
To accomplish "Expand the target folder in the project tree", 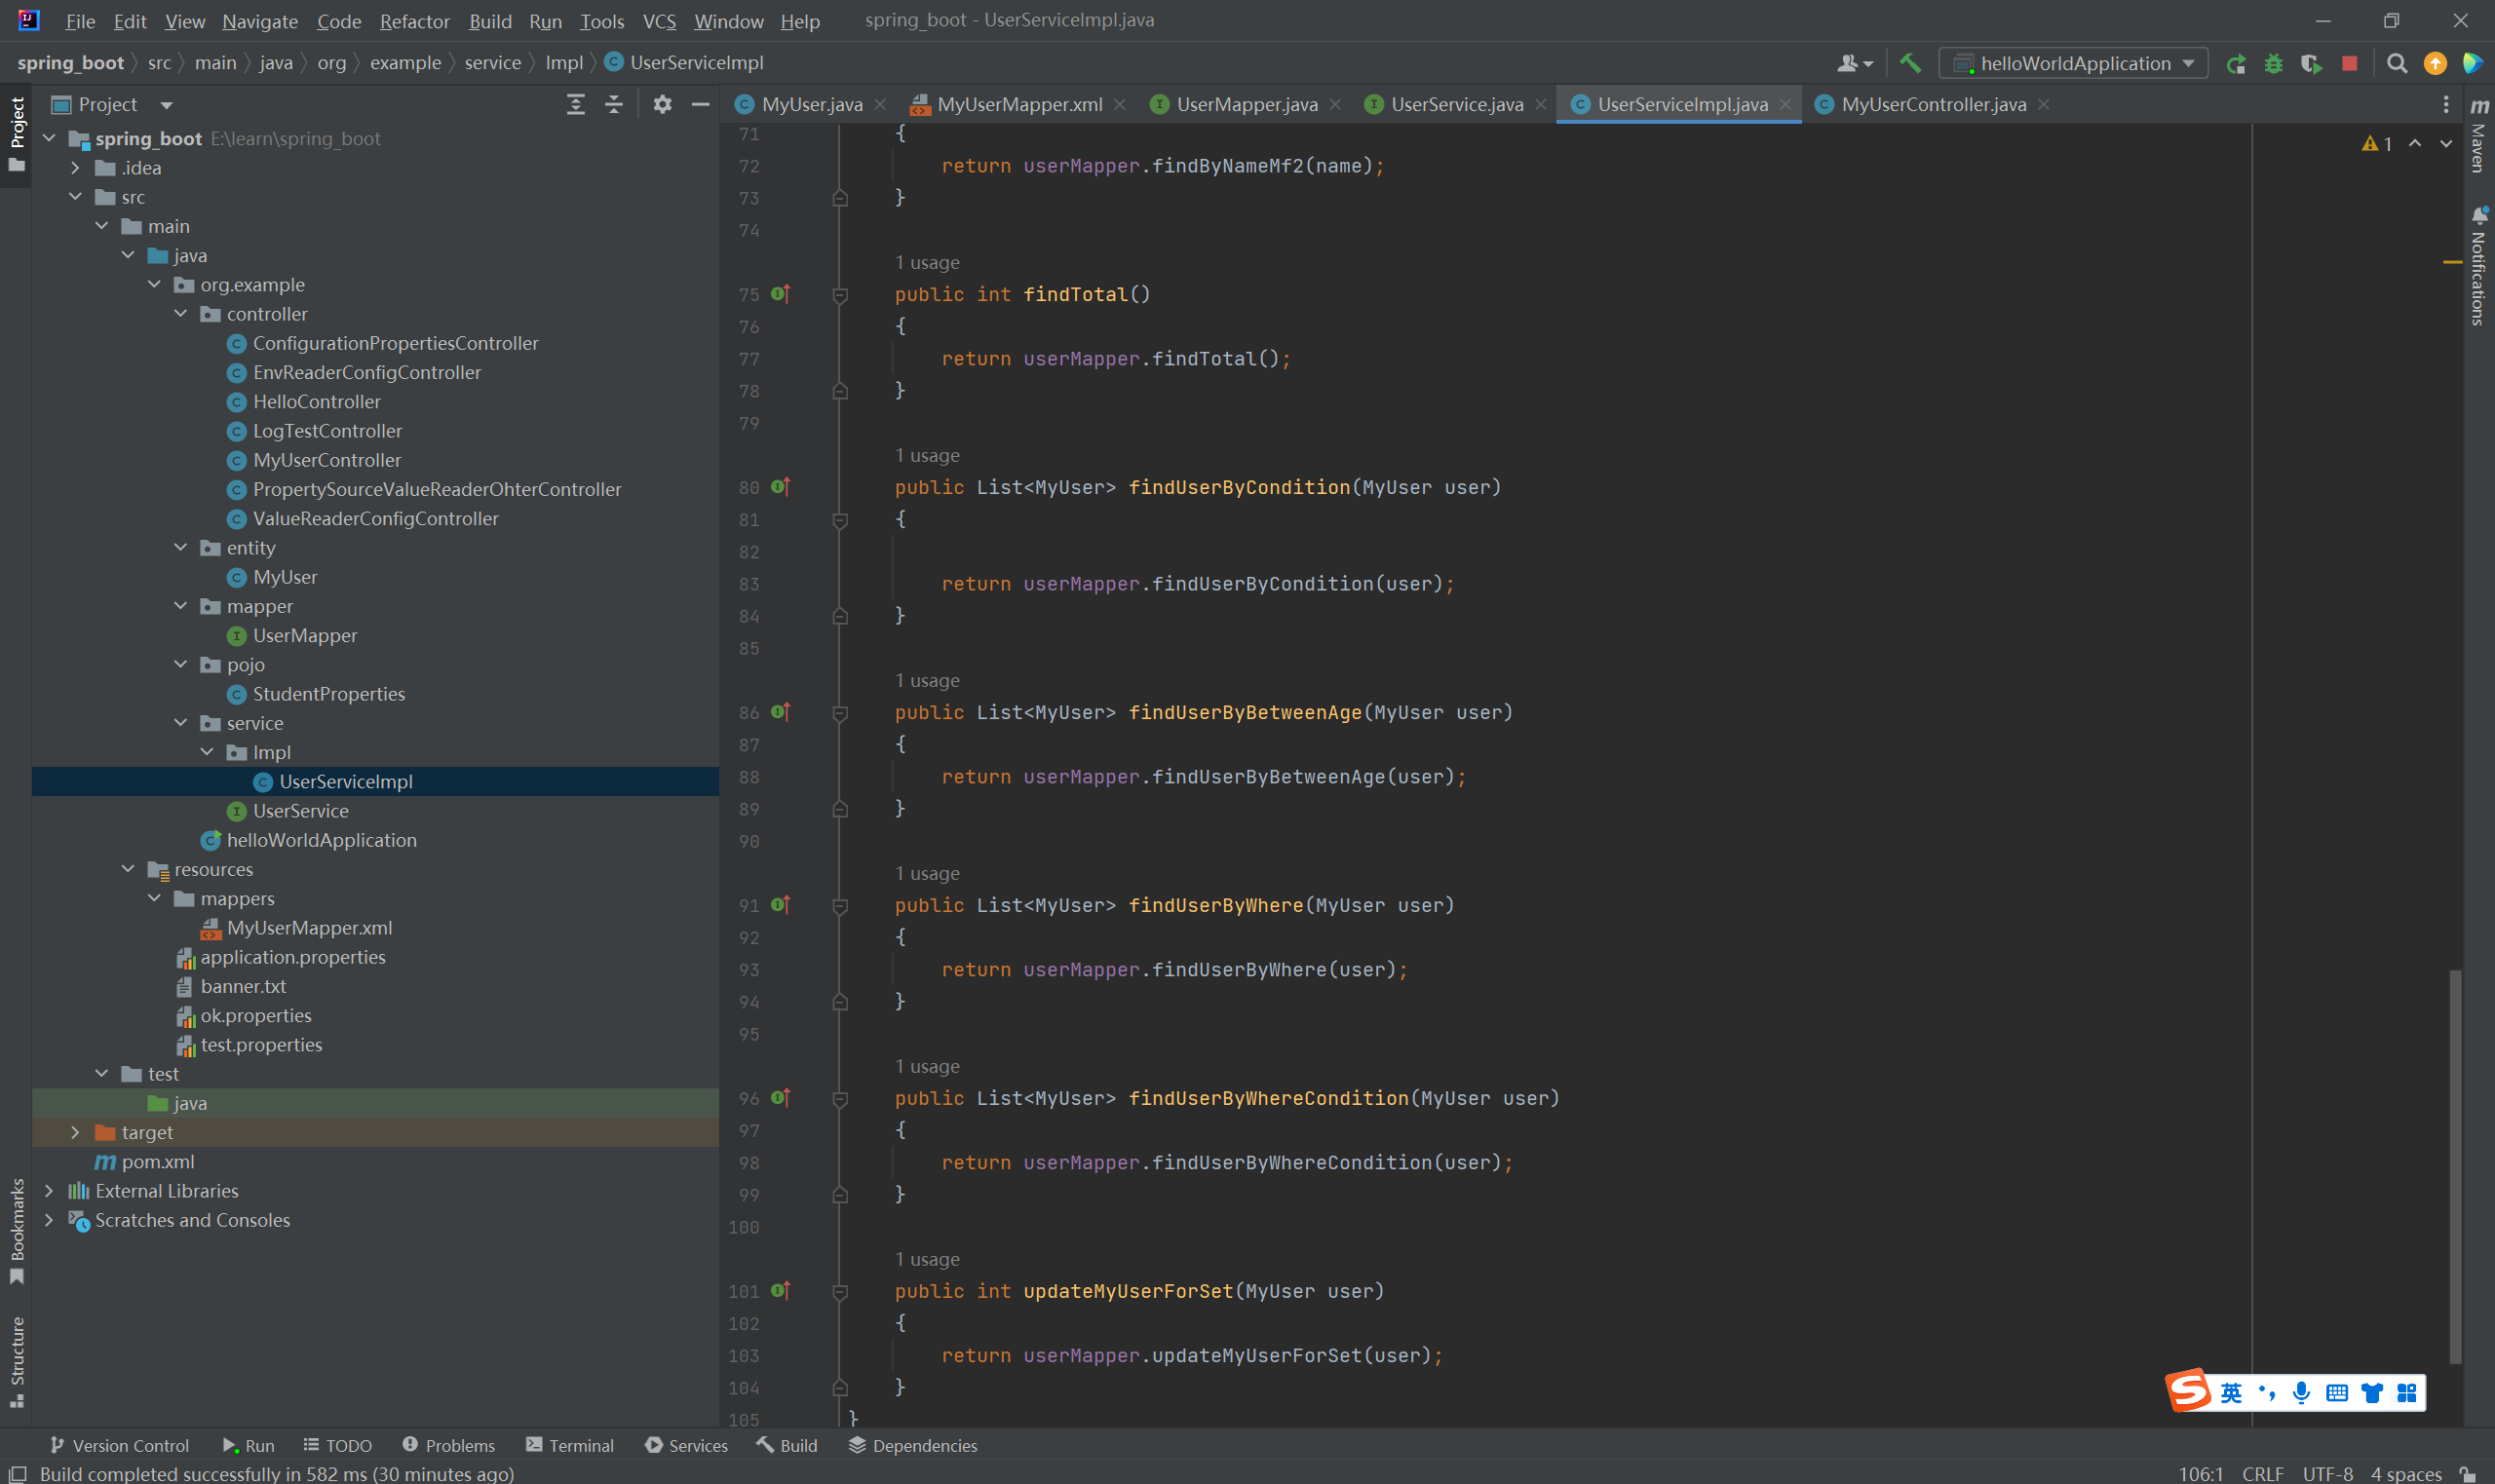I will point(75,1132).
